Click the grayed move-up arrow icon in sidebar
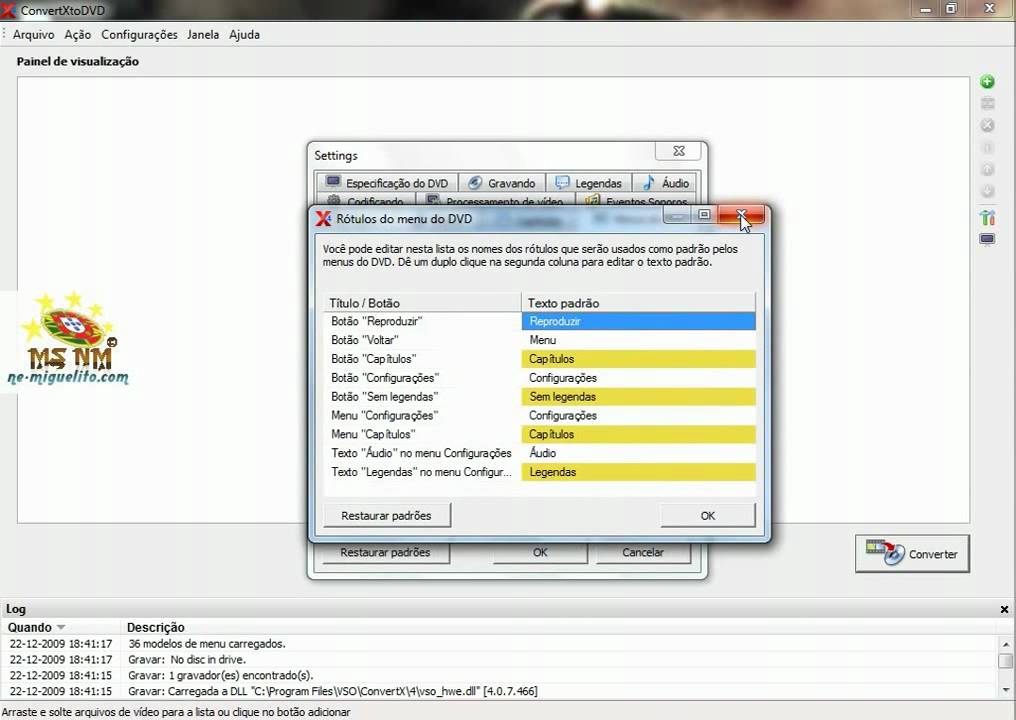Viewport: 1016px width, 720px height. point(987,170)
